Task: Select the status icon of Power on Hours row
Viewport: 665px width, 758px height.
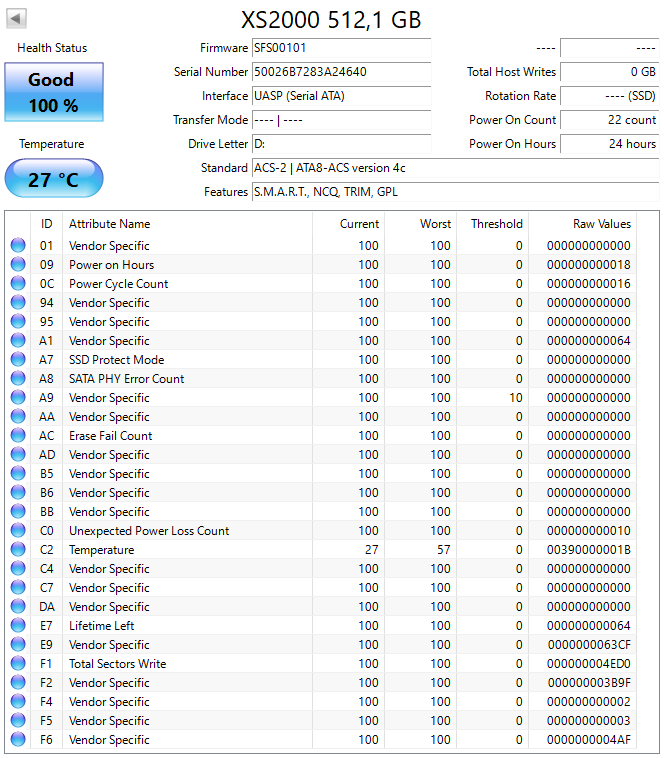Action: pyautogui.click(x=18, y=264)
